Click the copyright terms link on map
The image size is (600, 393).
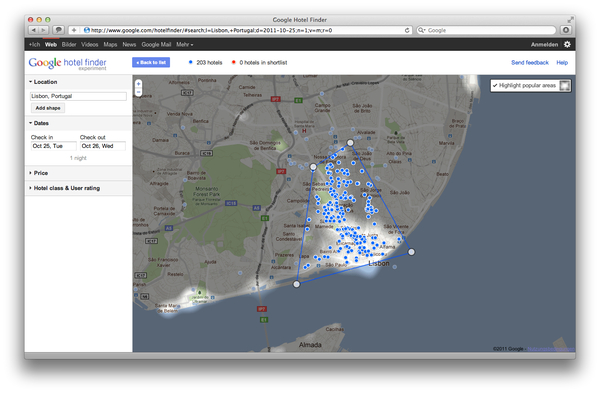pyautogui.click(x=550, y=349)
